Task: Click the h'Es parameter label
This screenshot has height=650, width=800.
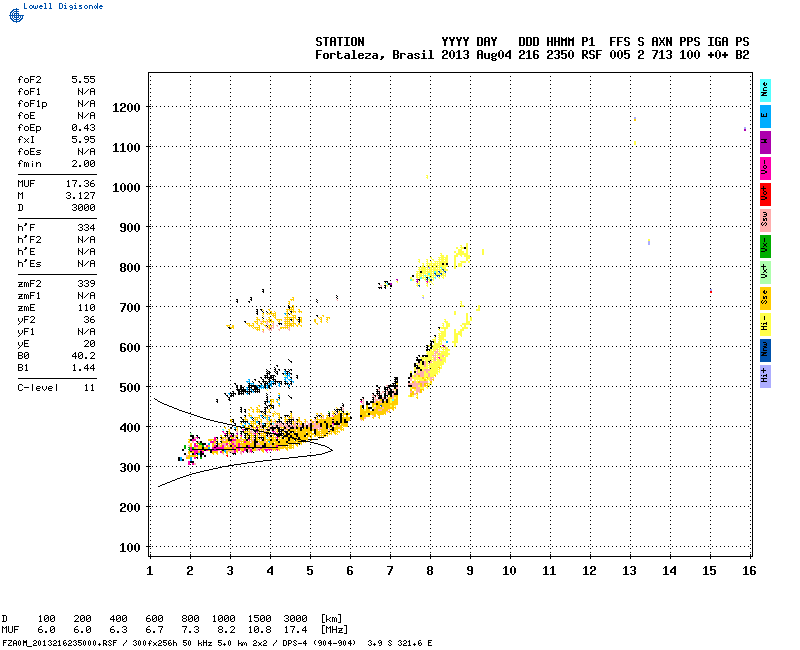Action: 29,263
